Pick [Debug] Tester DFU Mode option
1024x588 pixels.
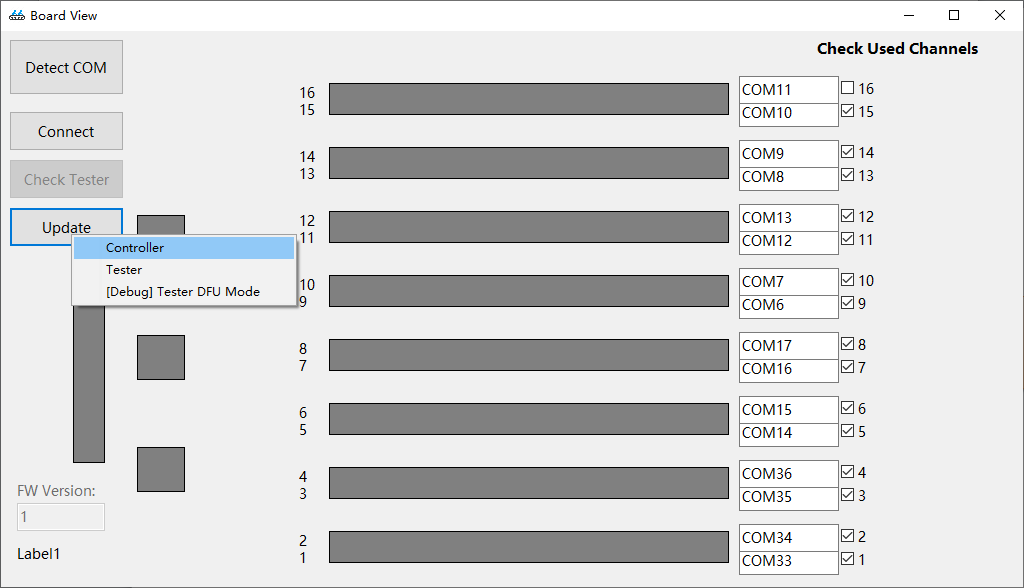tap(184, 292)
